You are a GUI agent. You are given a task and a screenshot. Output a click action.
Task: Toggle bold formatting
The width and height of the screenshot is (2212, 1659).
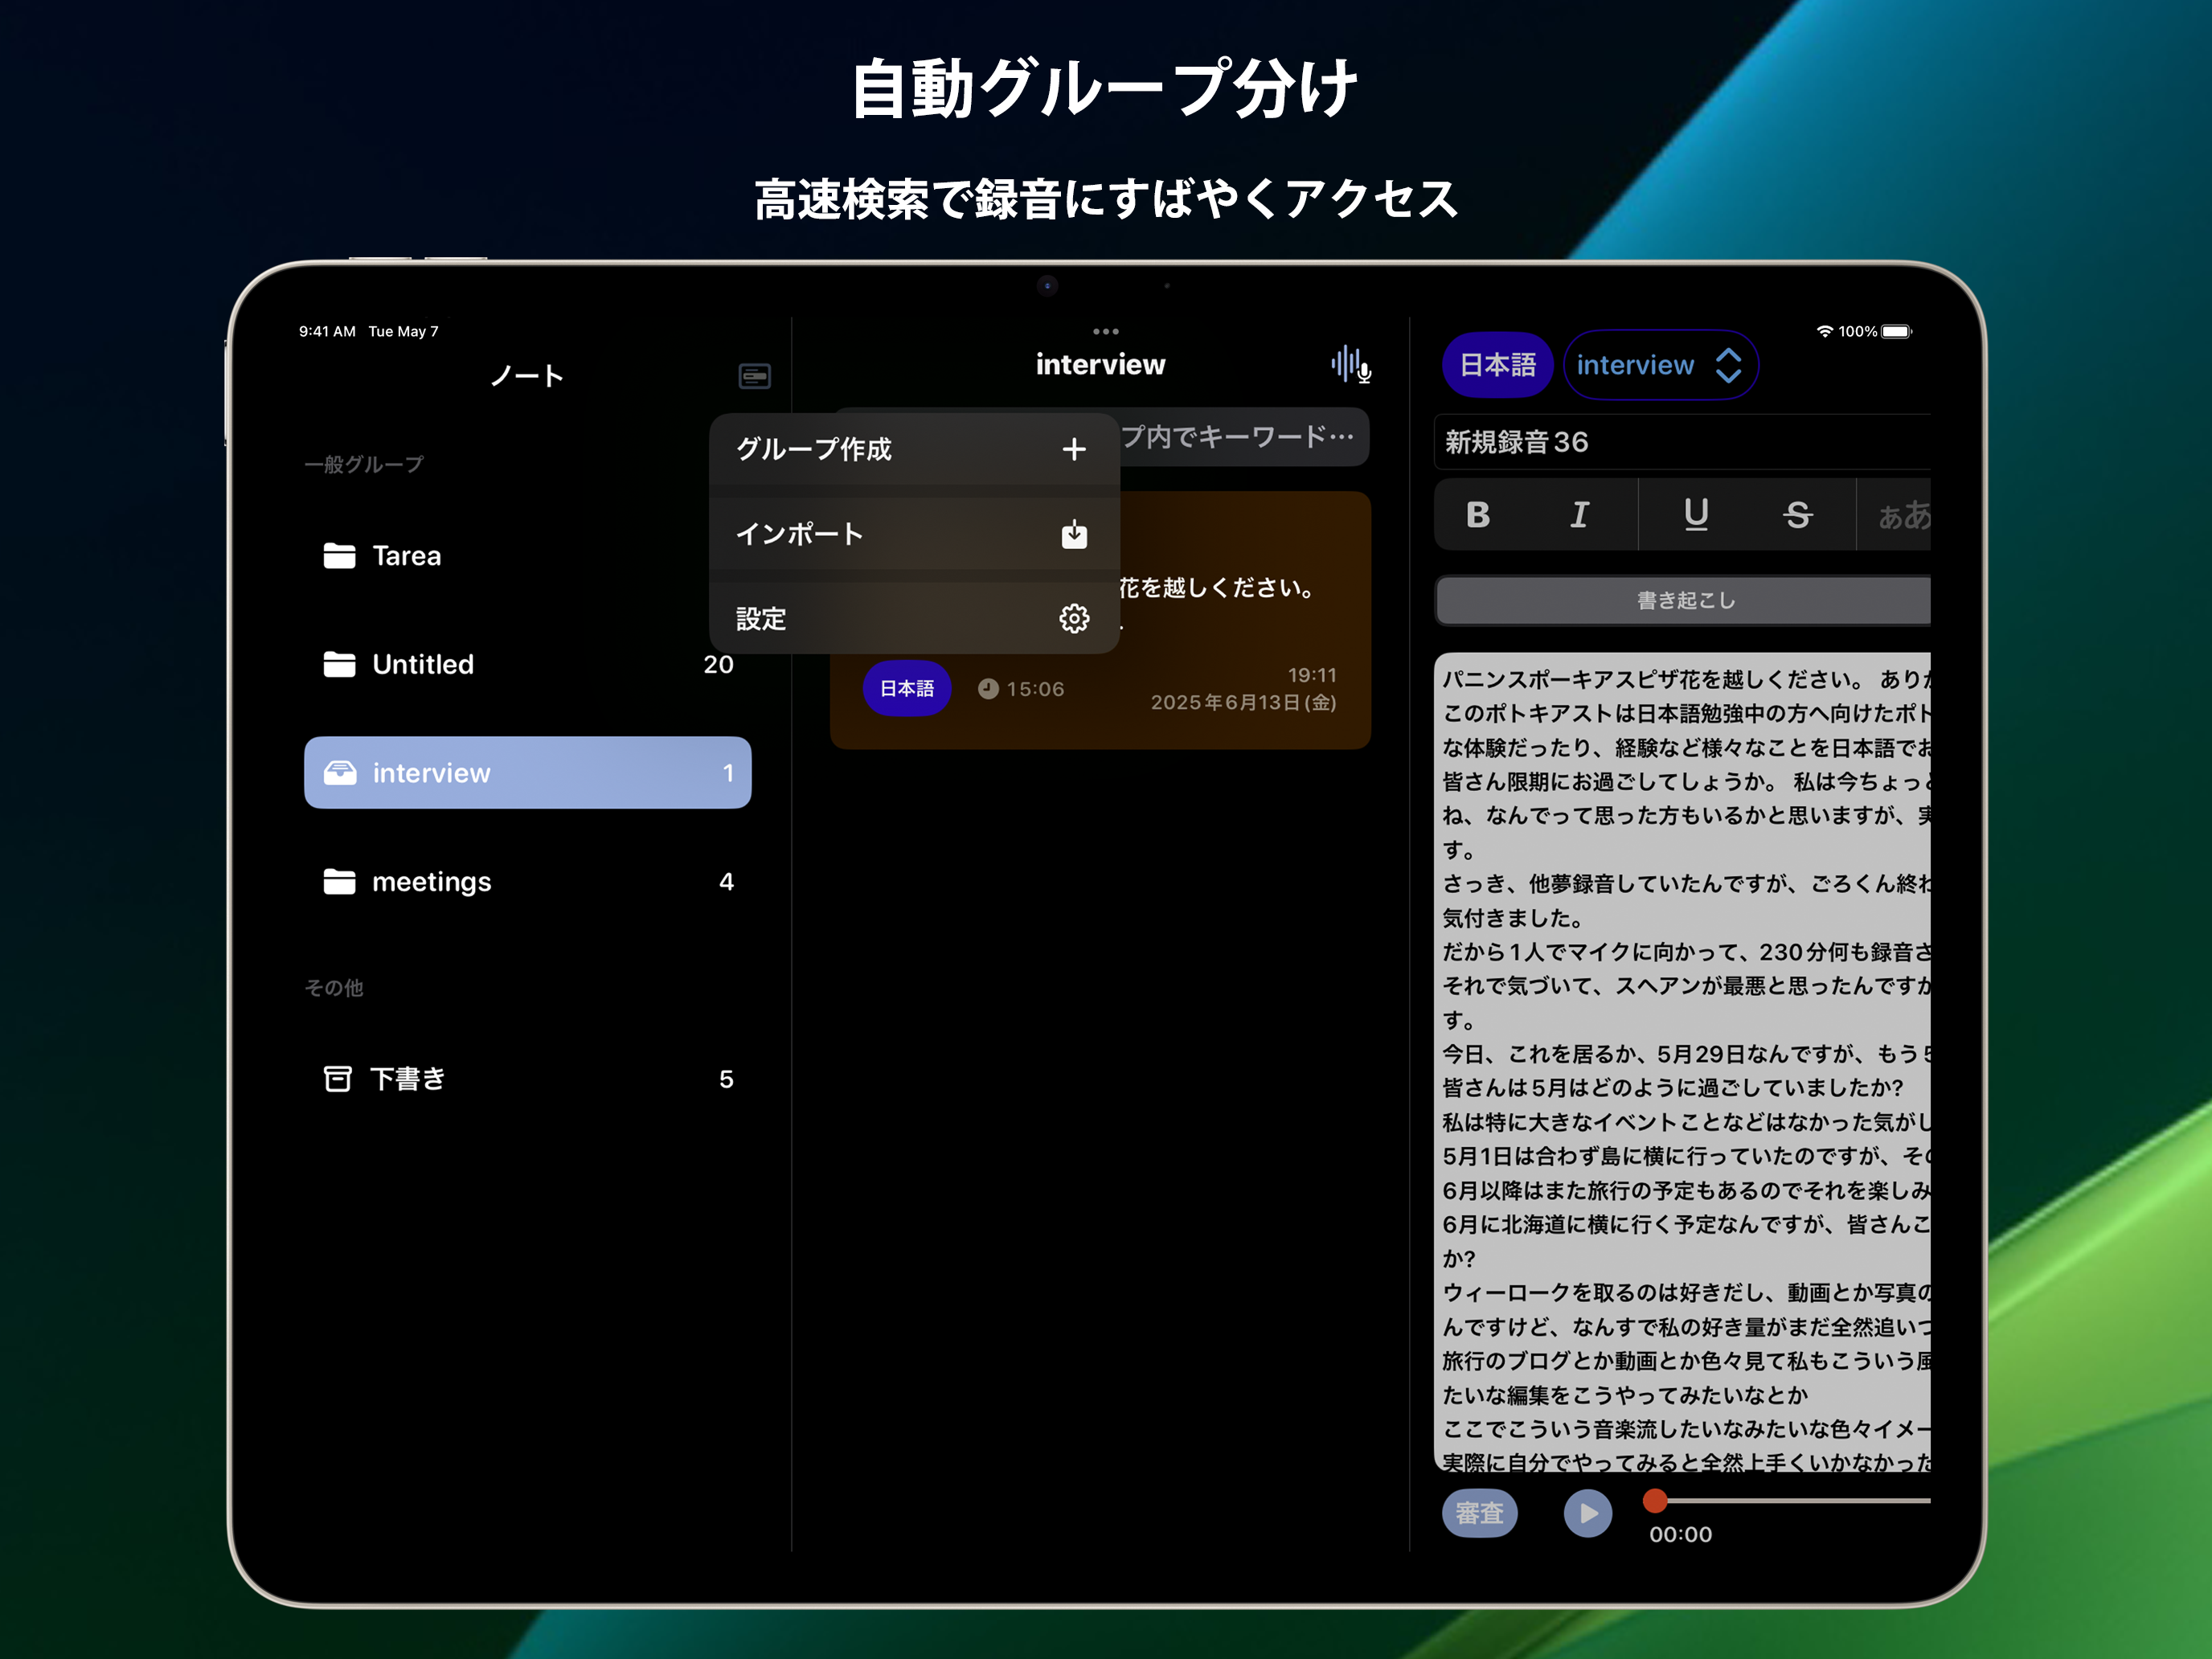(x=1478, y=515)
